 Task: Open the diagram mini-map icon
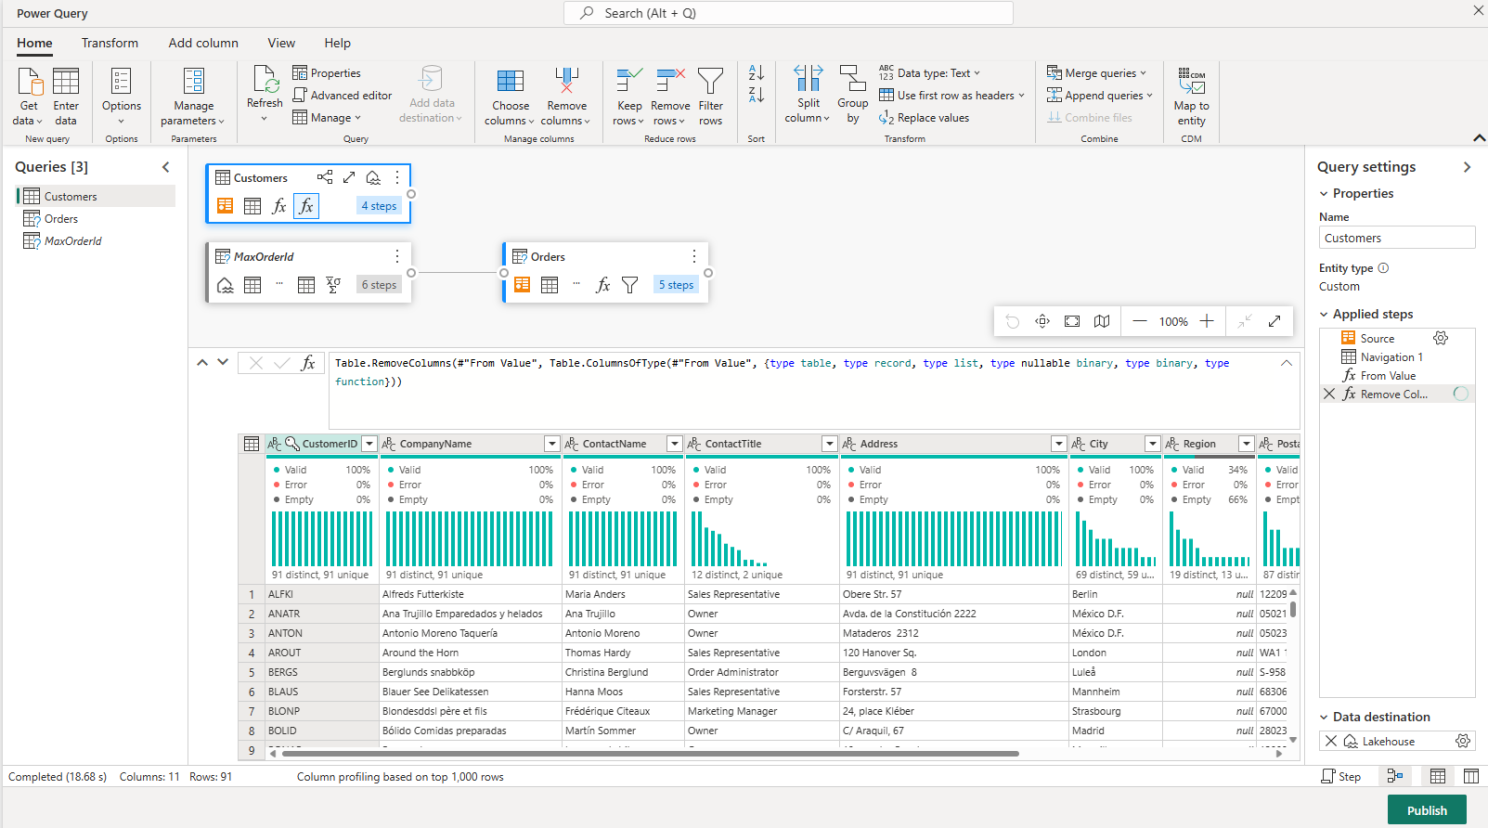click(1103, 321)
